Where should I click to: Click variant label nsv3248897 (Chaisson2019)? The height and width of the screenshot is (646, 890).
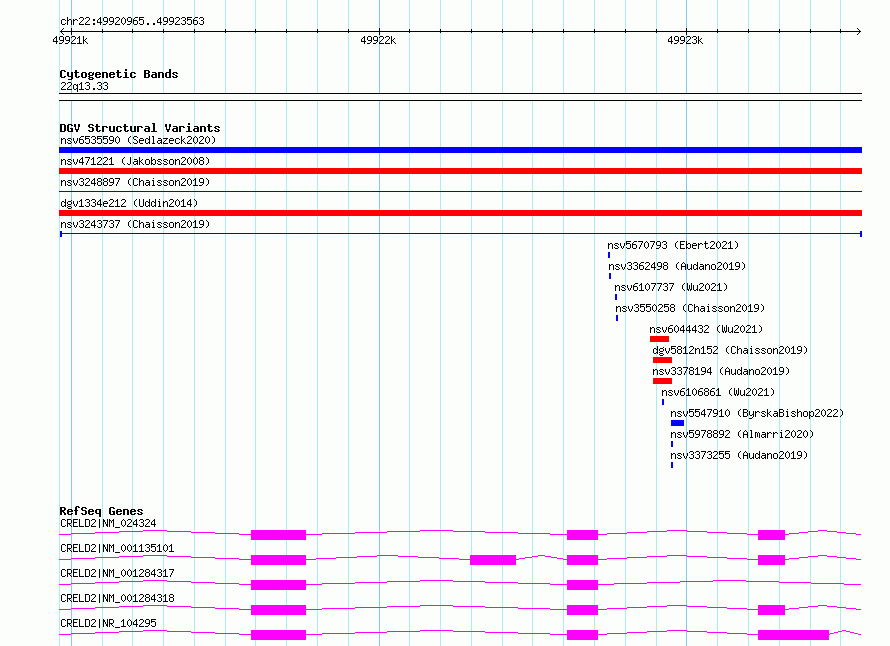click(135, 182)
